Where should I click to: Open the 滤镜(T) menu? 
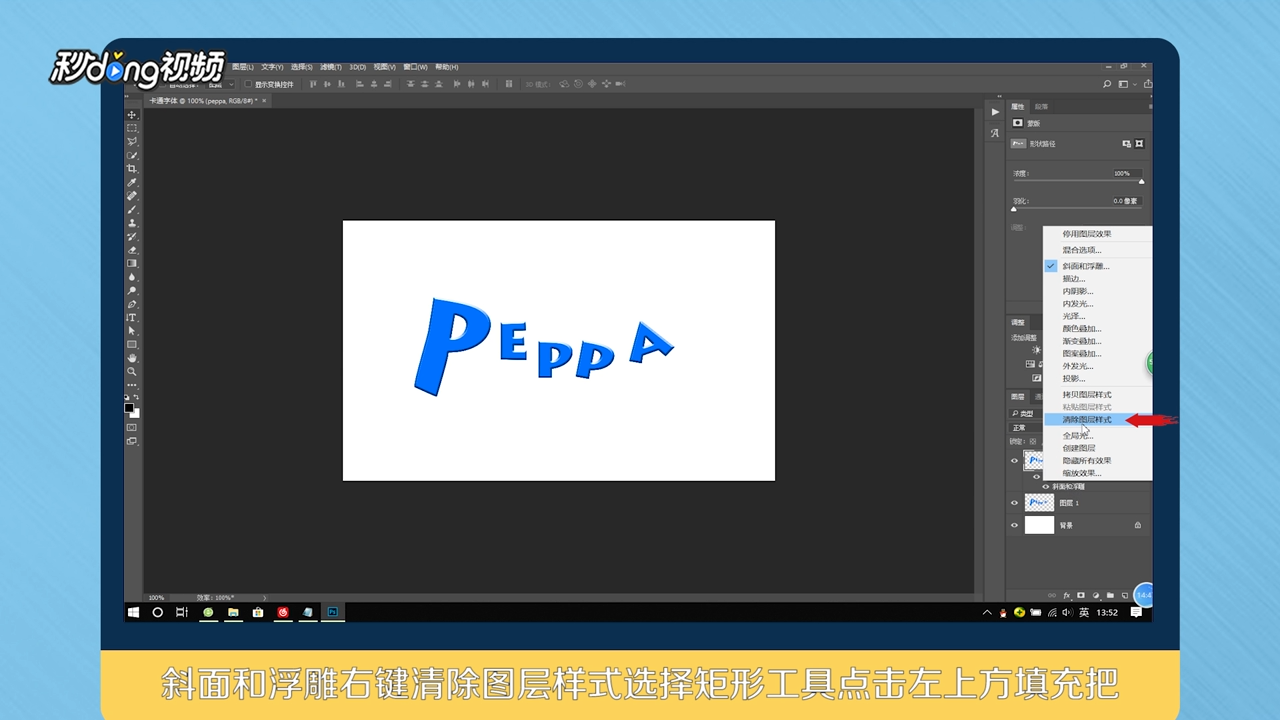[x=330, y=67]
